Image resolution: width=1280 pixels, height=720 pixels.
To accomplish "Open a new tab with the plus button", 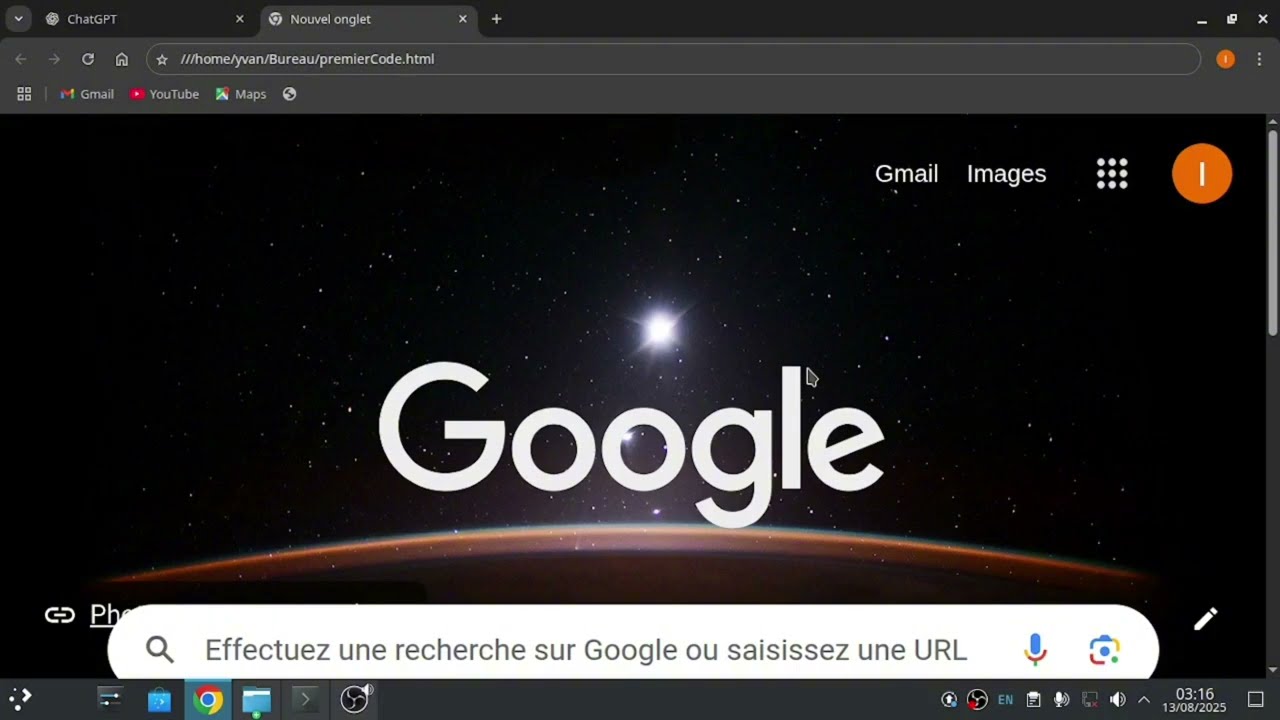I will point(496,19).
